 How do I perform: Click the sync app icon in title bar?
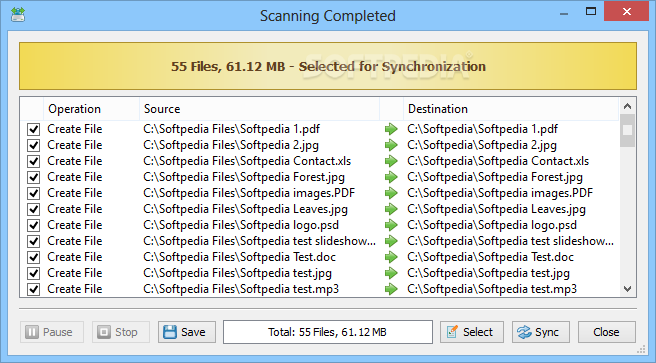(x=18, y=15)
